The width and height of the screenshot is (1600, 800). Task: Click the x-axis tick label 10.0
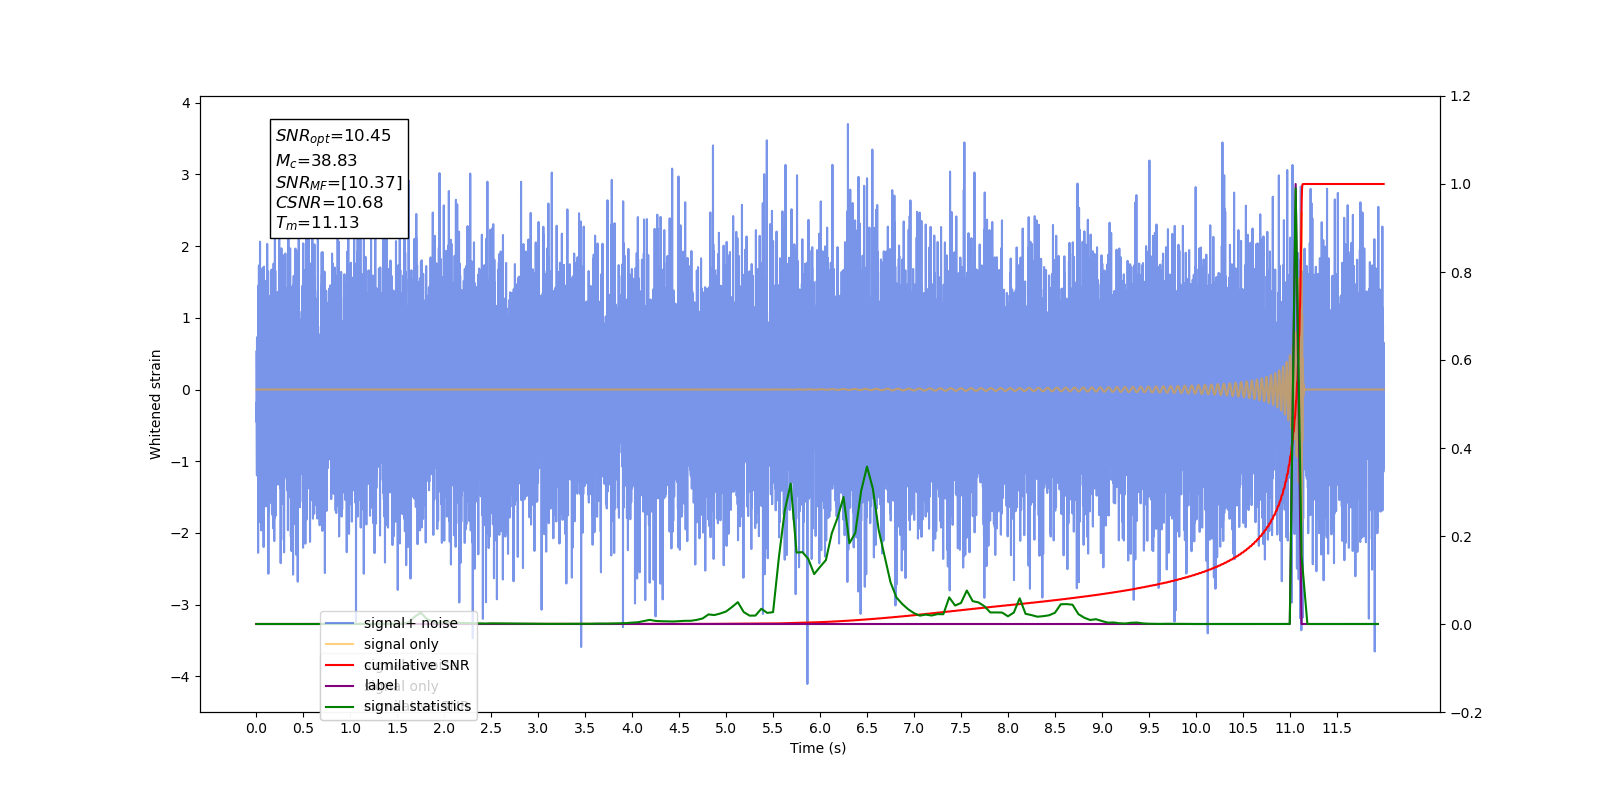[1196, 728]
